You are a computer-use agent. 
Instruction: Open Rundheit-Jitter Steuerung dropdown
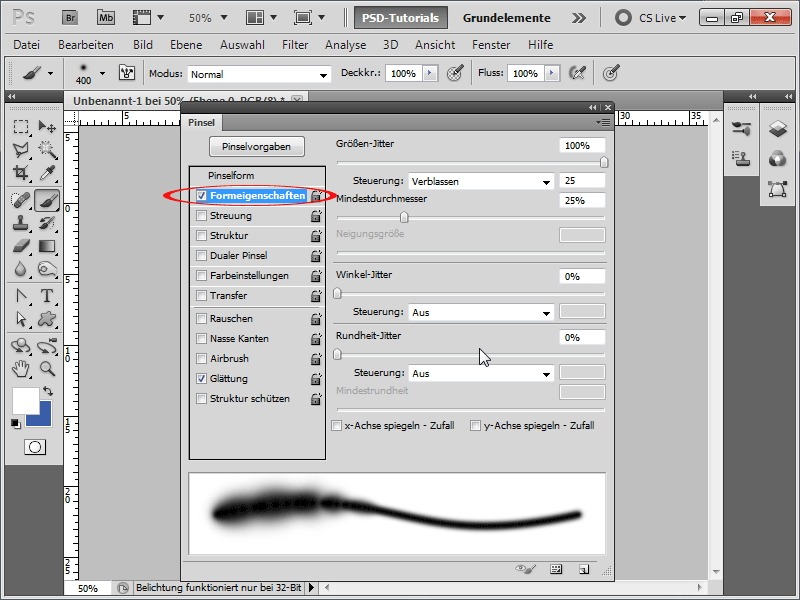(481, 373)
